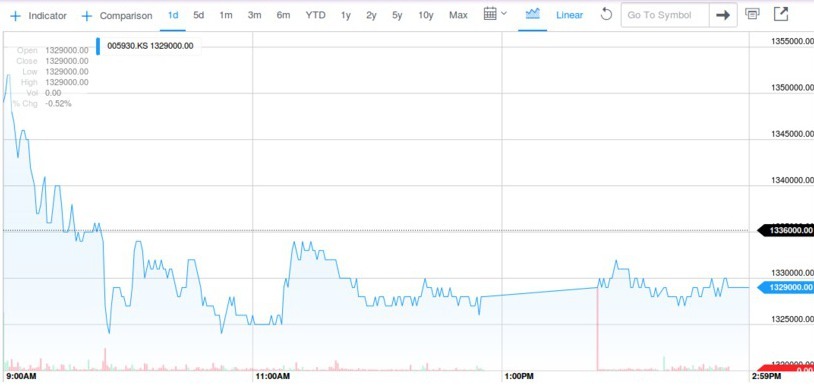
Task: Toggle the Linear scale option
Action: (x=569, y=15)
